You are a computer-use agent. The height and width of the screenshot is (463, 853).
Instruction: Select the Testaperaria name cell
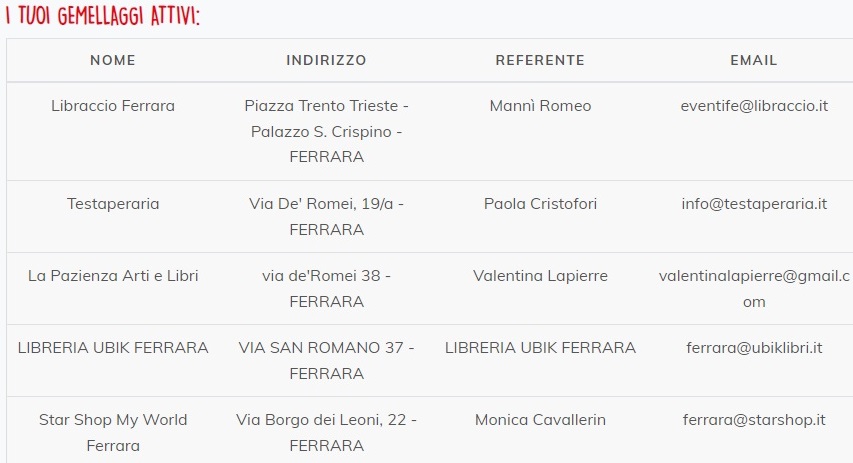point(113,204)
